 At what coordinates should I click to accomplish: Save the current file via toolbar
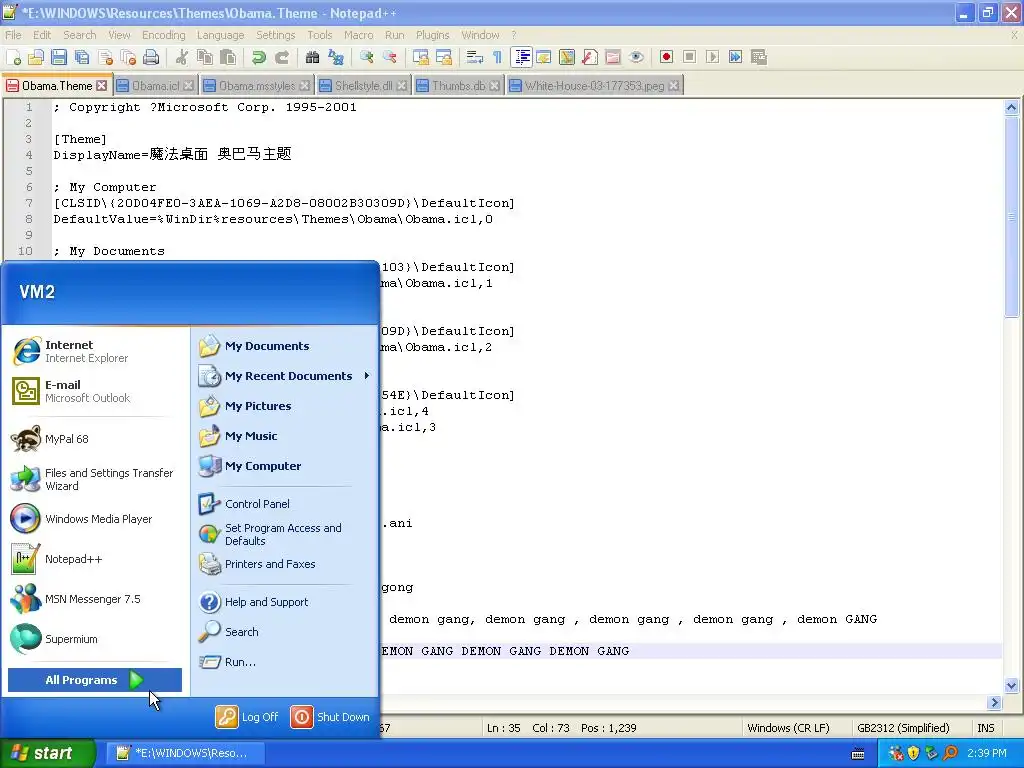tap(59, 57)
